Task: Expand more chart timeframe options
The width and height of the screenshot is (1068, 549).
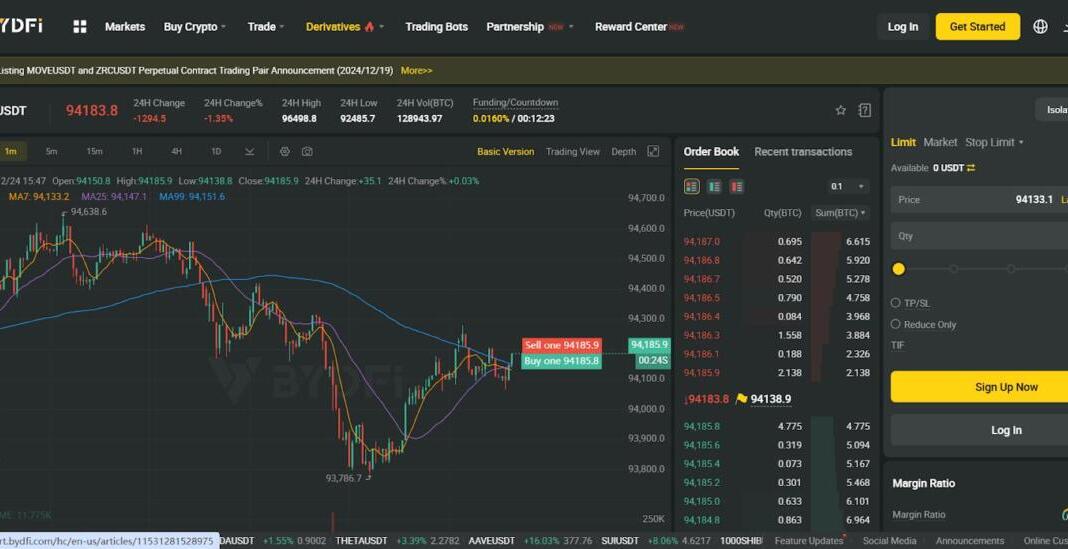Action: click(x=249, y=152)
